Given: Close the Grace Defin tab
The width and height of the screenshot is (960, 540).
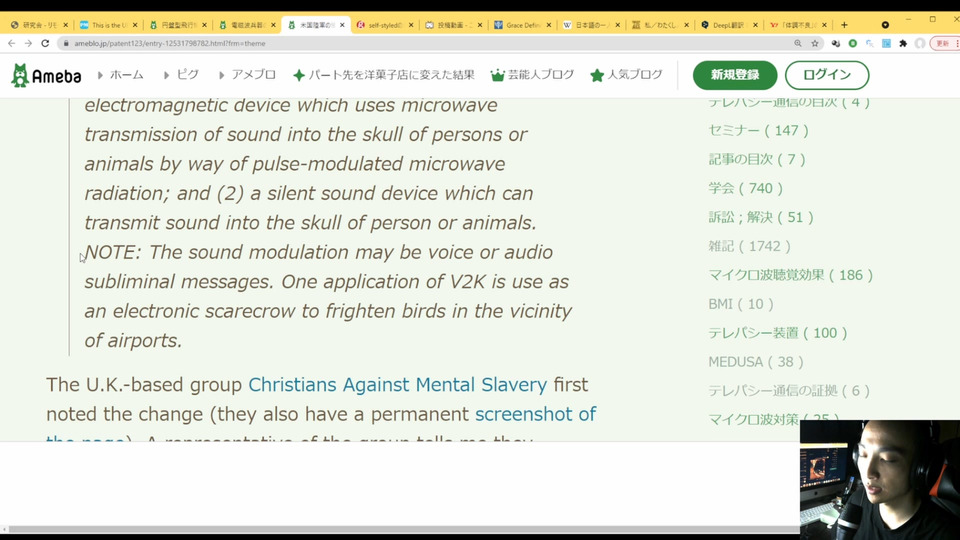Looking at the screenshot, I should pyautogui.click(x=549, y=25).
